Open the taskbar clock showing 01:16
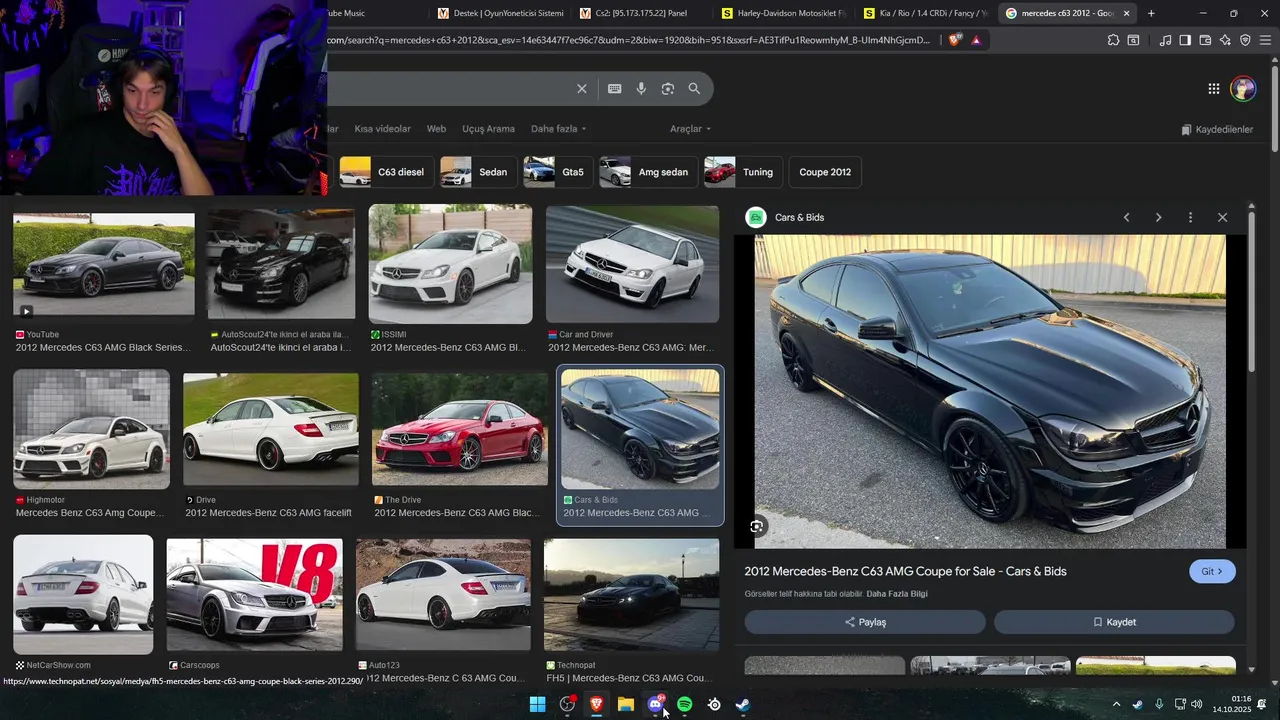Image resolution: width=1280 pixels, height=720 pixels. [x=1231, y=704]
